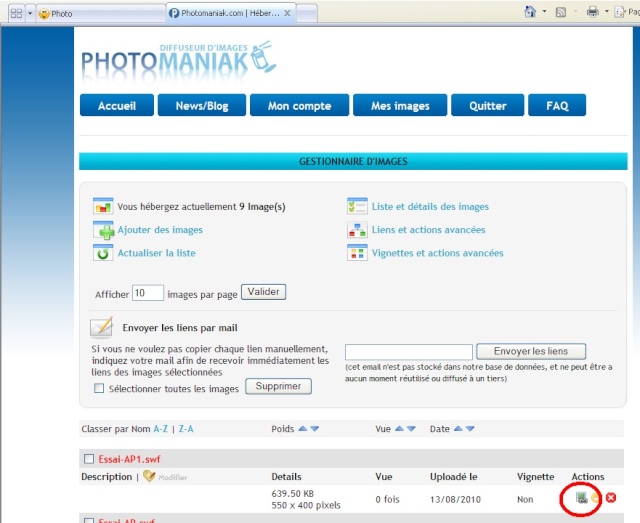Open the News/Blog menu
This screenshot has height=523, width=640.
[202, 105]
